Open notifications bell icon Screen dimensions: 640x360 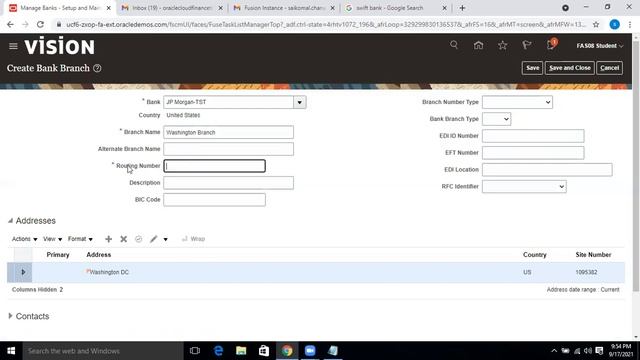(551, 44)
